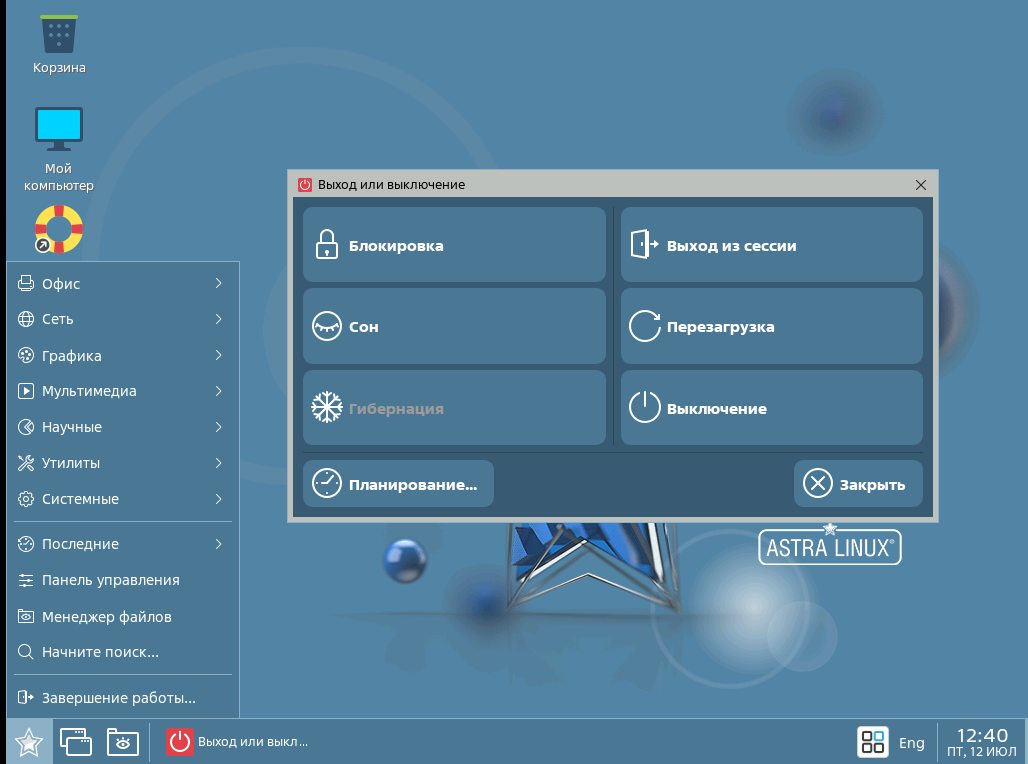Image resolution: width=1028 pixels, height=764 pixels.
Task: Click the folder-with-eye icon in the taskbar
Action: click(x=122, y=741)
